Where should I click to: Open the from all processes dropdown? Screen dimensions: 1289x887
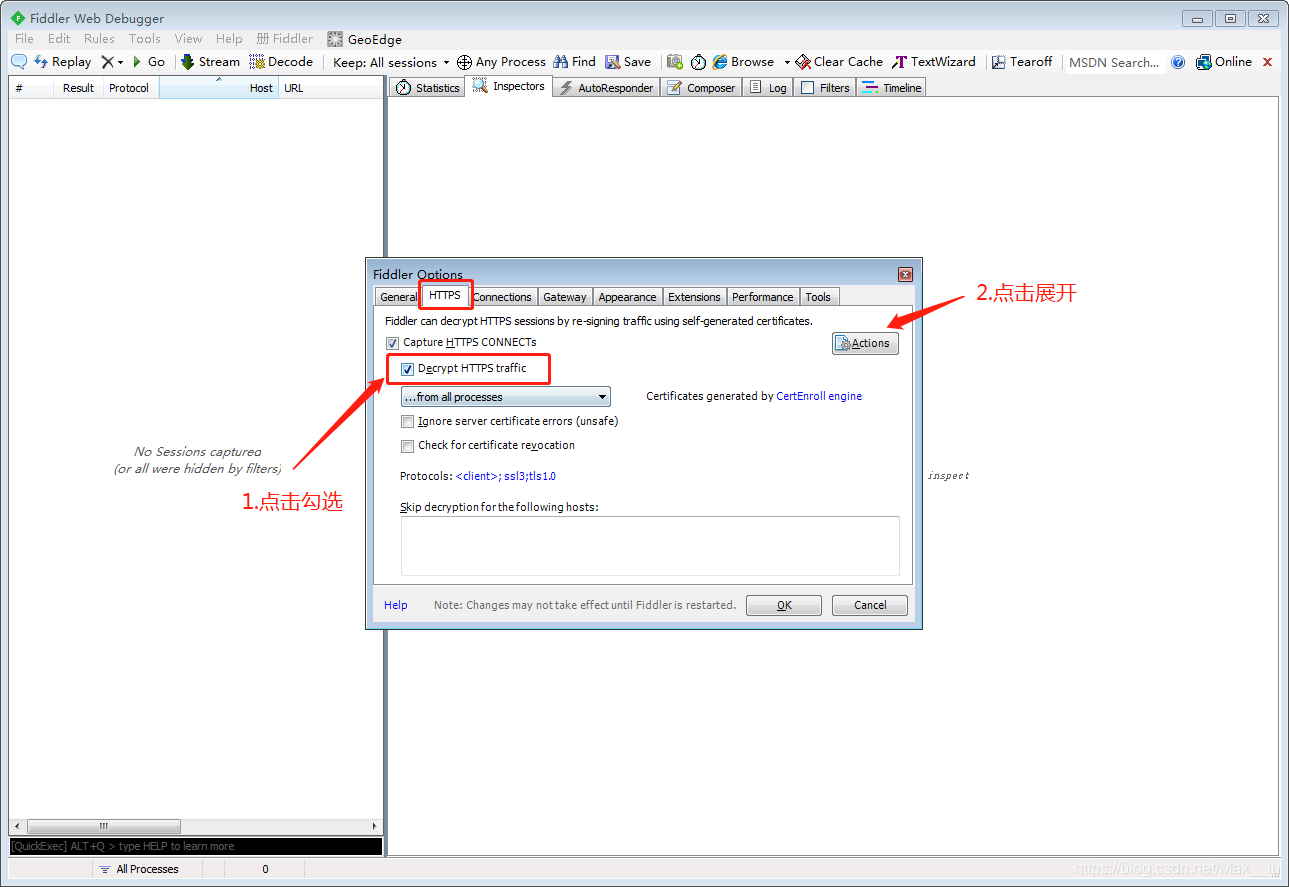506,397
